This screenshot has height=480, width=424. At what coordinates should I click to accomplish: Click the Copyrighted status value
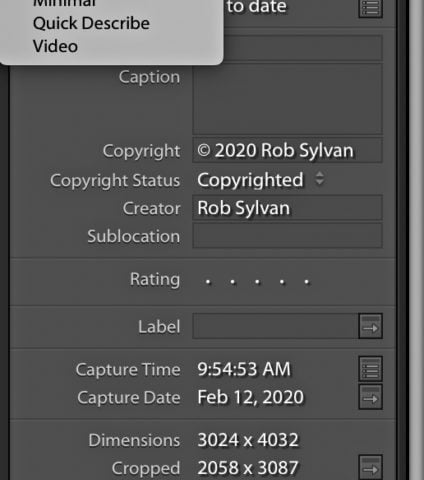click(250, 180)
